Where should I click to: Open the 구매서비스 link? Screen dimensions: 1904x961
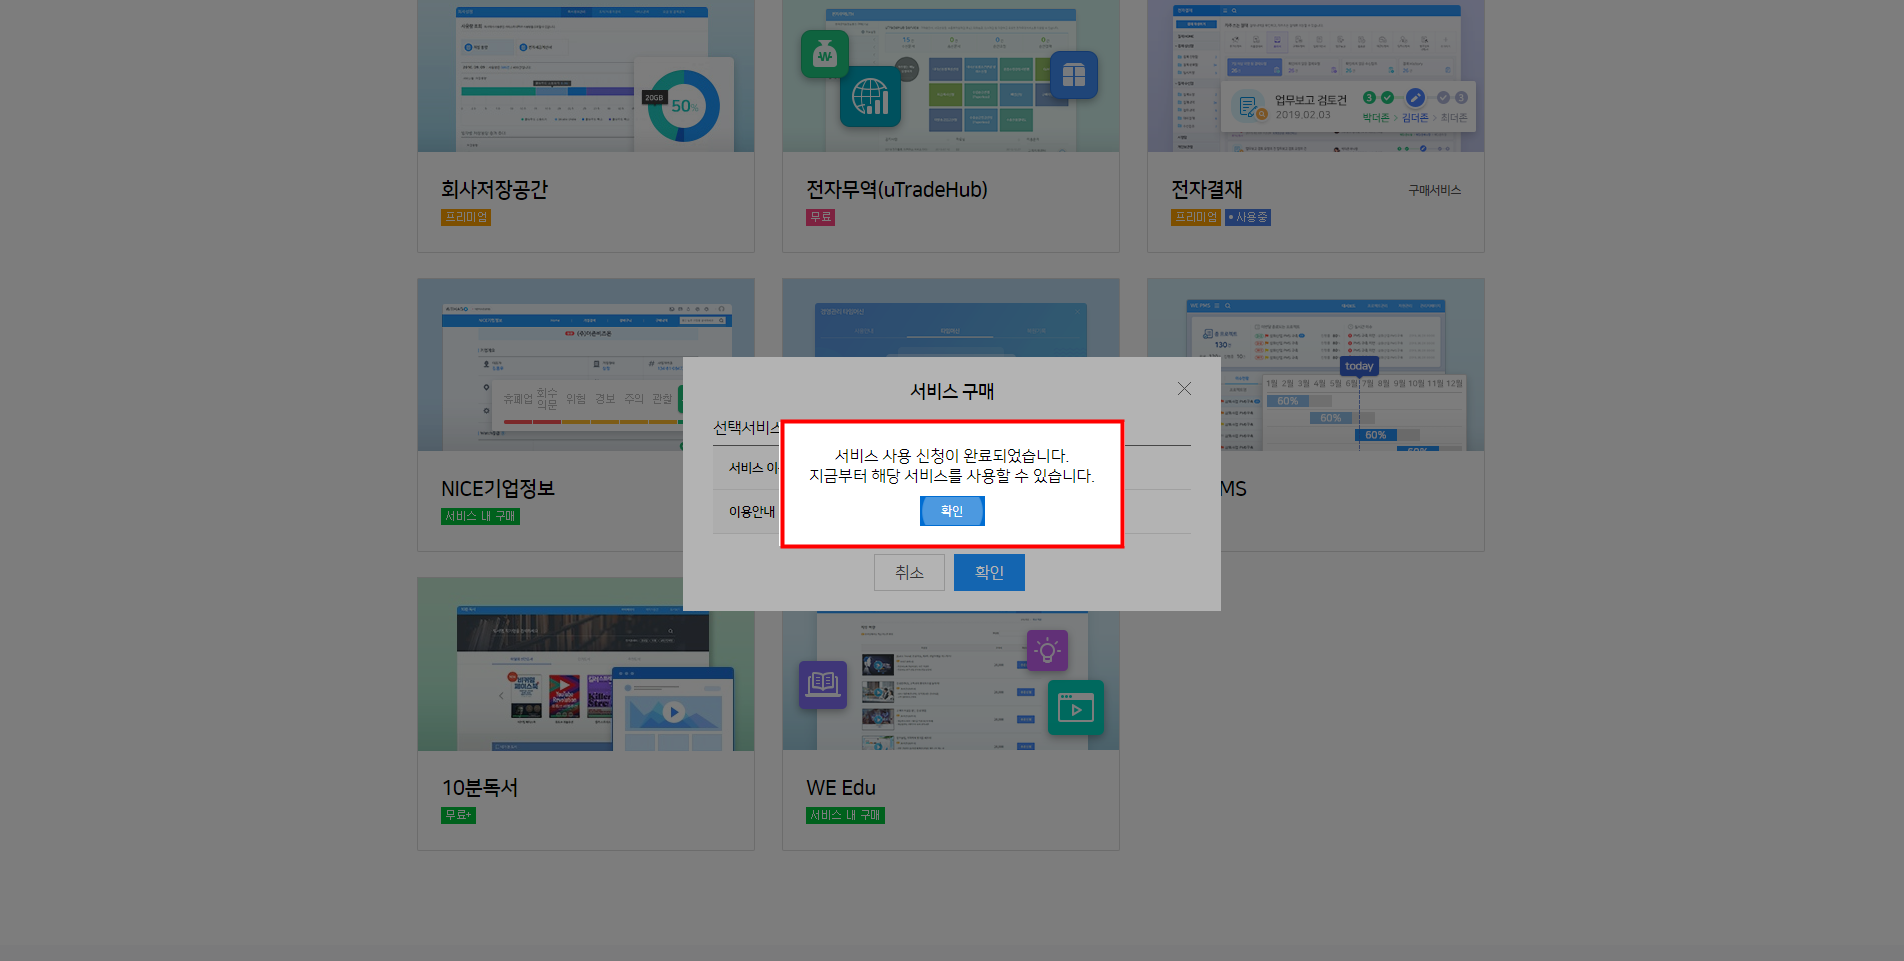tap(1434, 190)
